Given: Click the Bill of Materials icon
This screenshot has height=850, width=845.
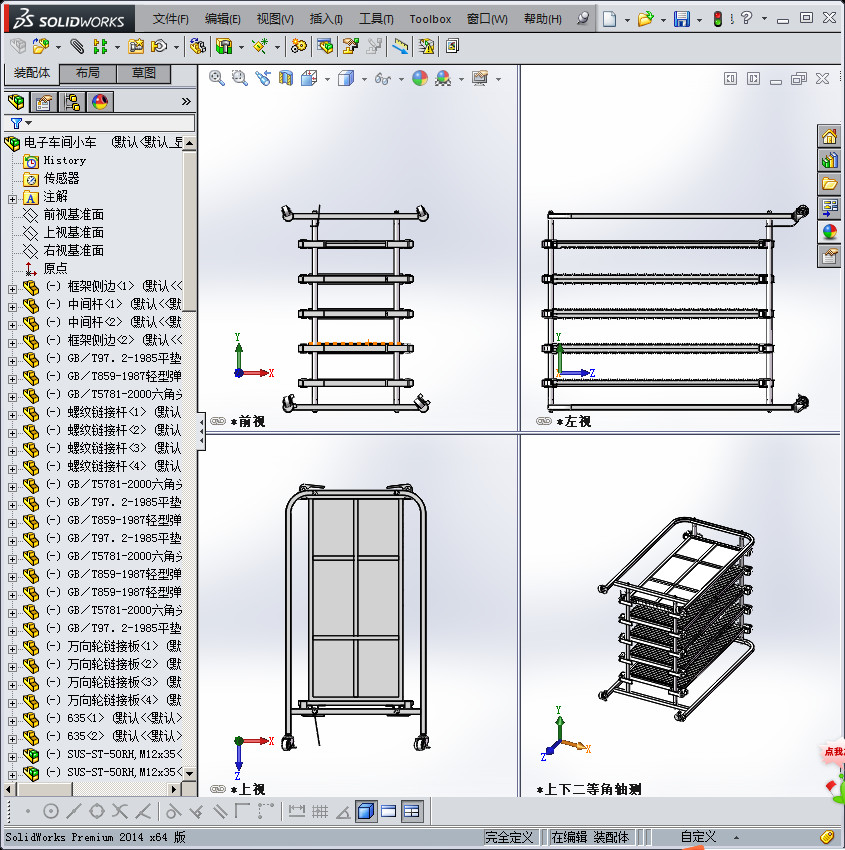Looking at the screenshot, I should (x=325, y=47).
